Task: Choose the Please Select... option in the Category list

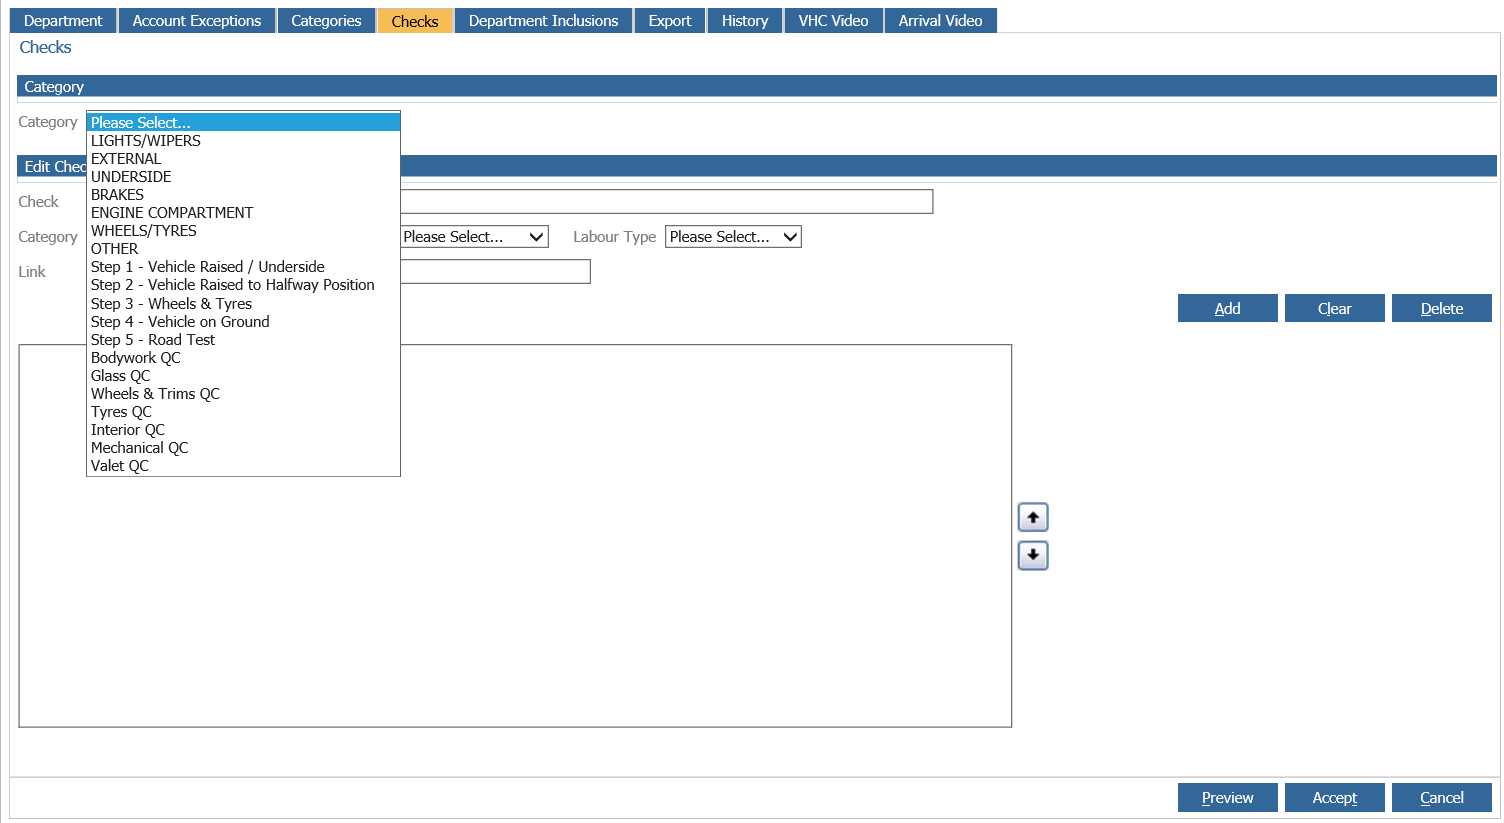Action: [x=243, y=122]
